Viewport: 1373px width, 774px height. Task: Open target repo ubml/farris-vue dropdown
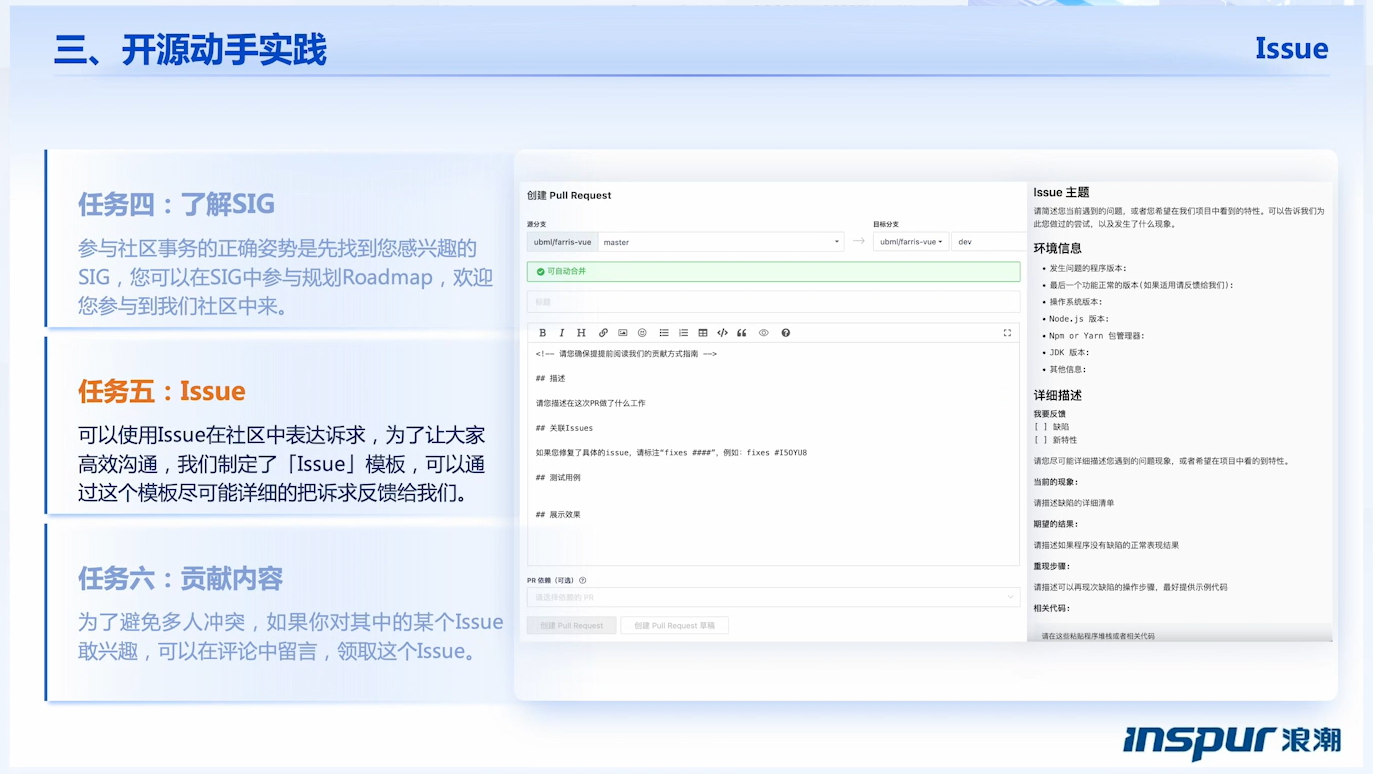point(911,242)
